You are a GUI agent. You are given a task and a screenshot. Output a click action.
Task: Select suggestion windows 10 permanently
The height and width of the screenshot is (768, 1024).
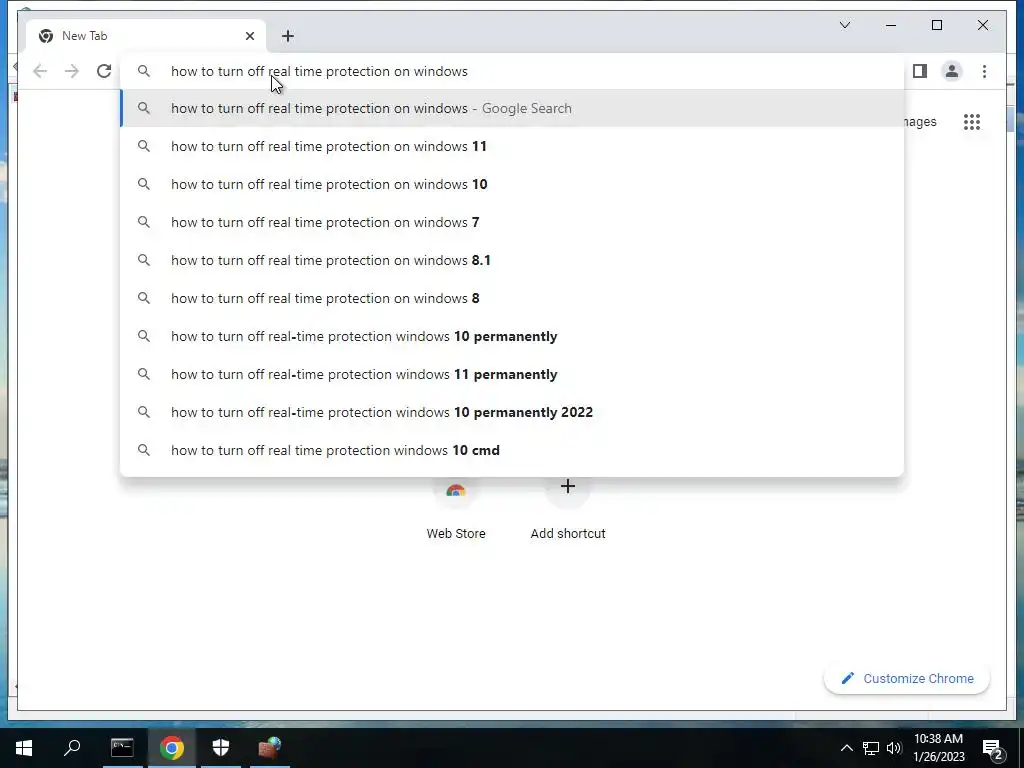513,336
